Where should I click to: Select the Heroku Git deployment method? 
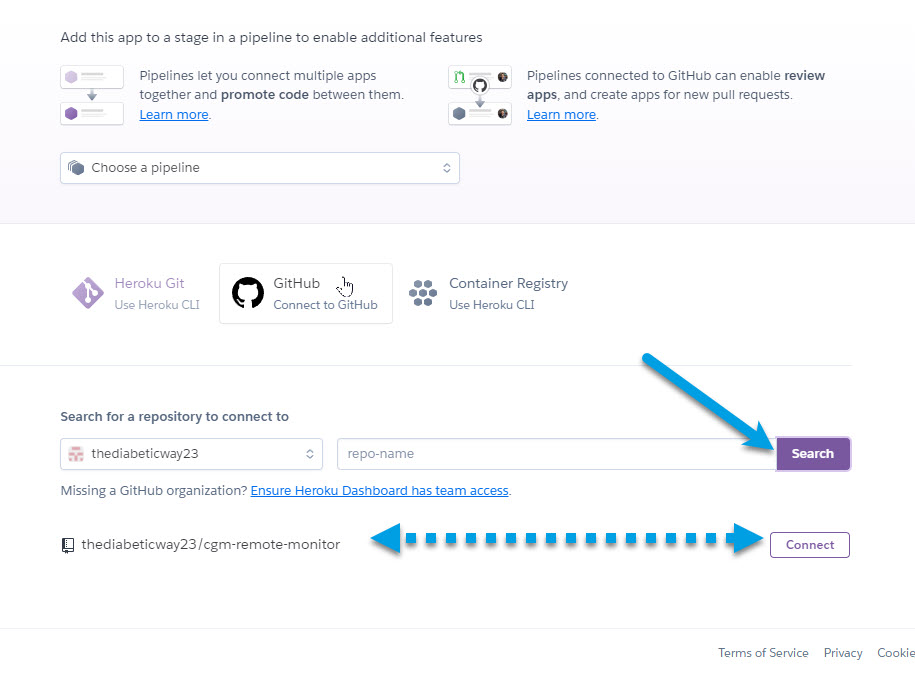point(136,293)
